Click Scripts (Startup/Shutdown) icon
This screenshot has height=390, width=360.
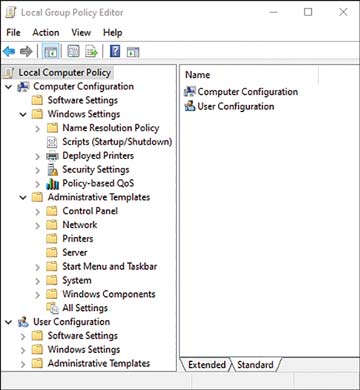[x=52, y=142]
